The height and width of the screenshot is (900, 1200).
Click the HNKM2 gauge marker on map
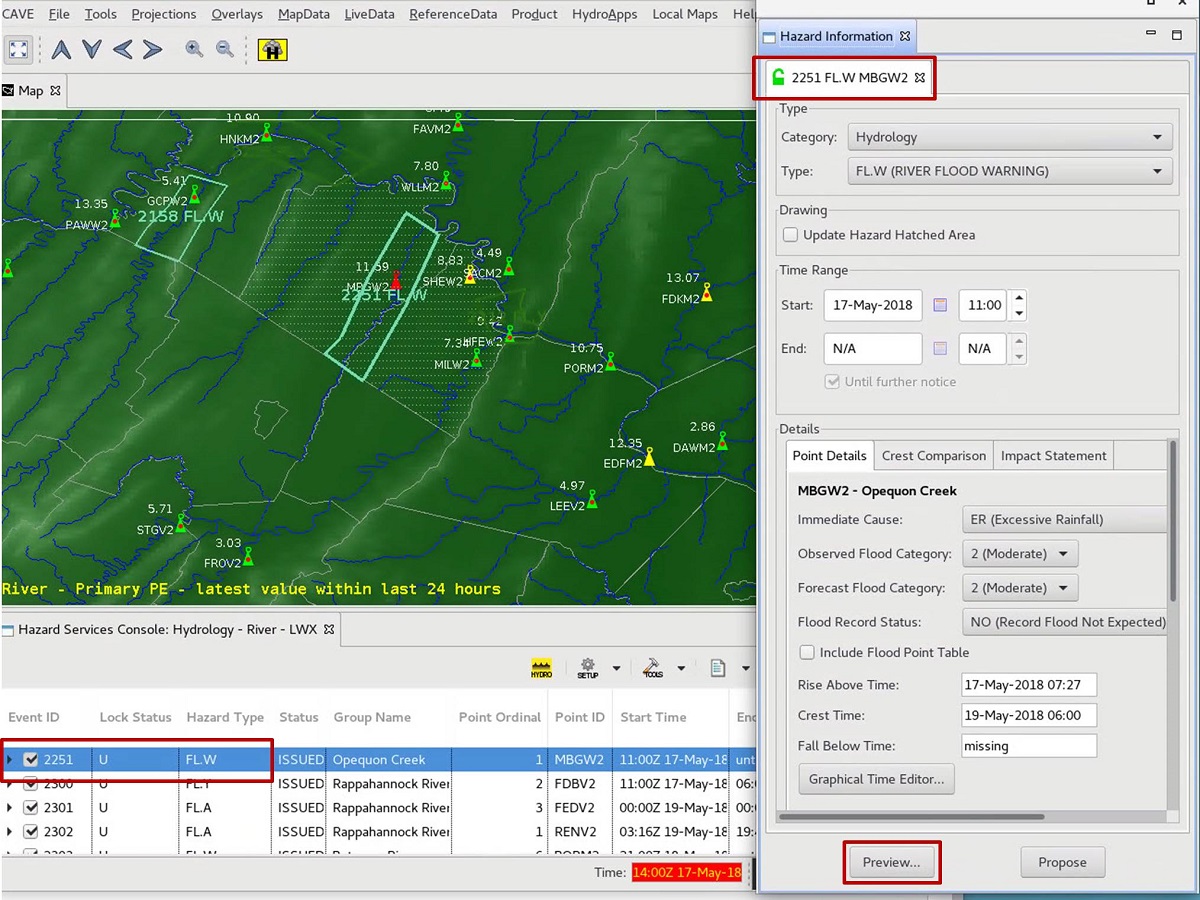pos(266,132)
